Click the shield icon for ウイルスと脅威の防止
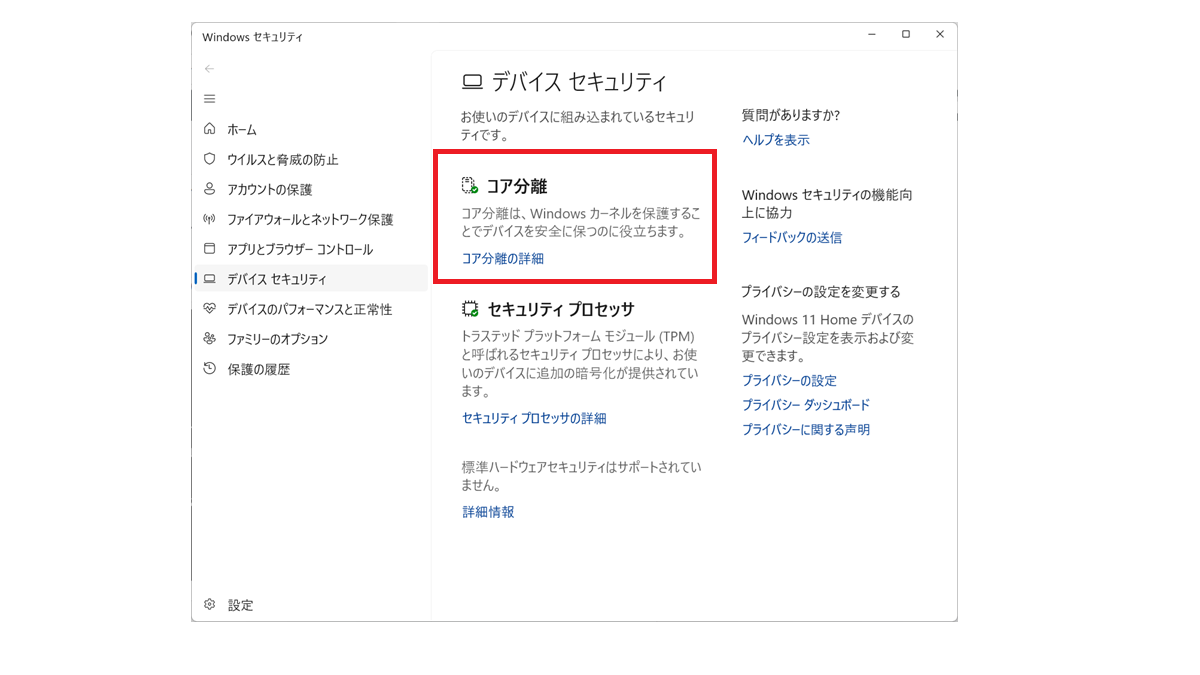Image resolution: width=1200 pixels, height=675 pixels. click(x=209, y=159)
